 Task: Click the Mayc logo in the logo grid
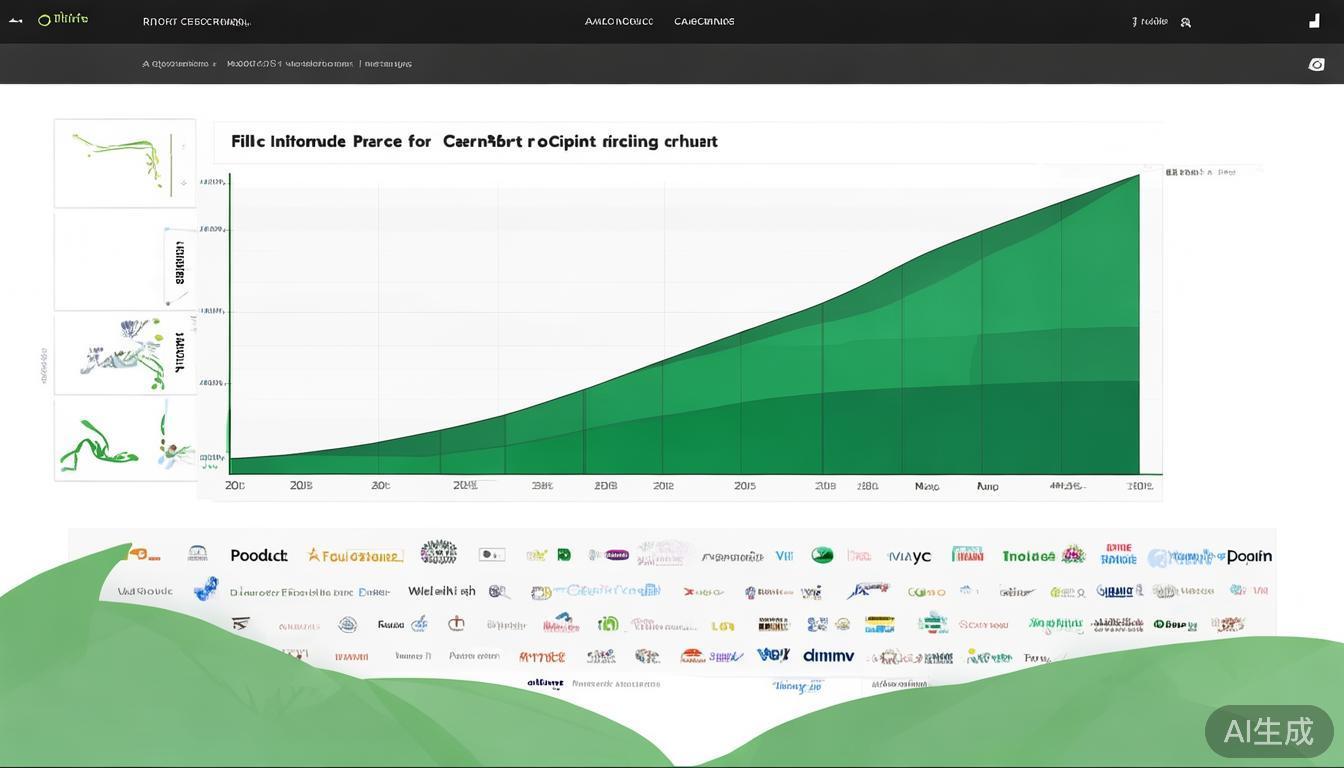click(x=909, y=556)
